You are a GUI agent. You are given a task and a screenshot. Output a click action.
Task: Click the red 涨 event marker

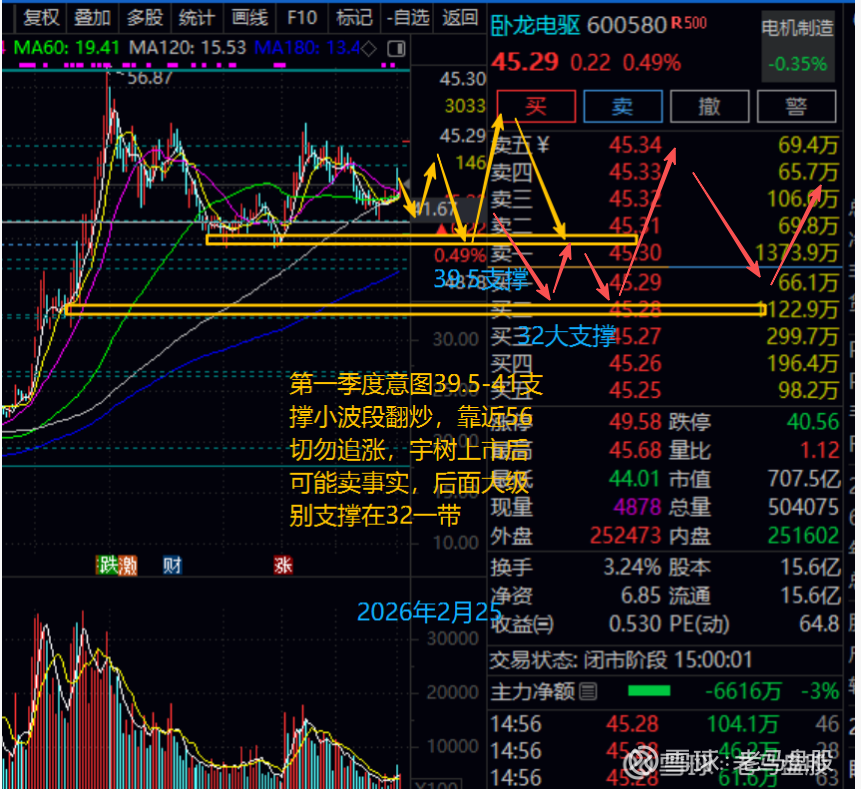(283, 565)
